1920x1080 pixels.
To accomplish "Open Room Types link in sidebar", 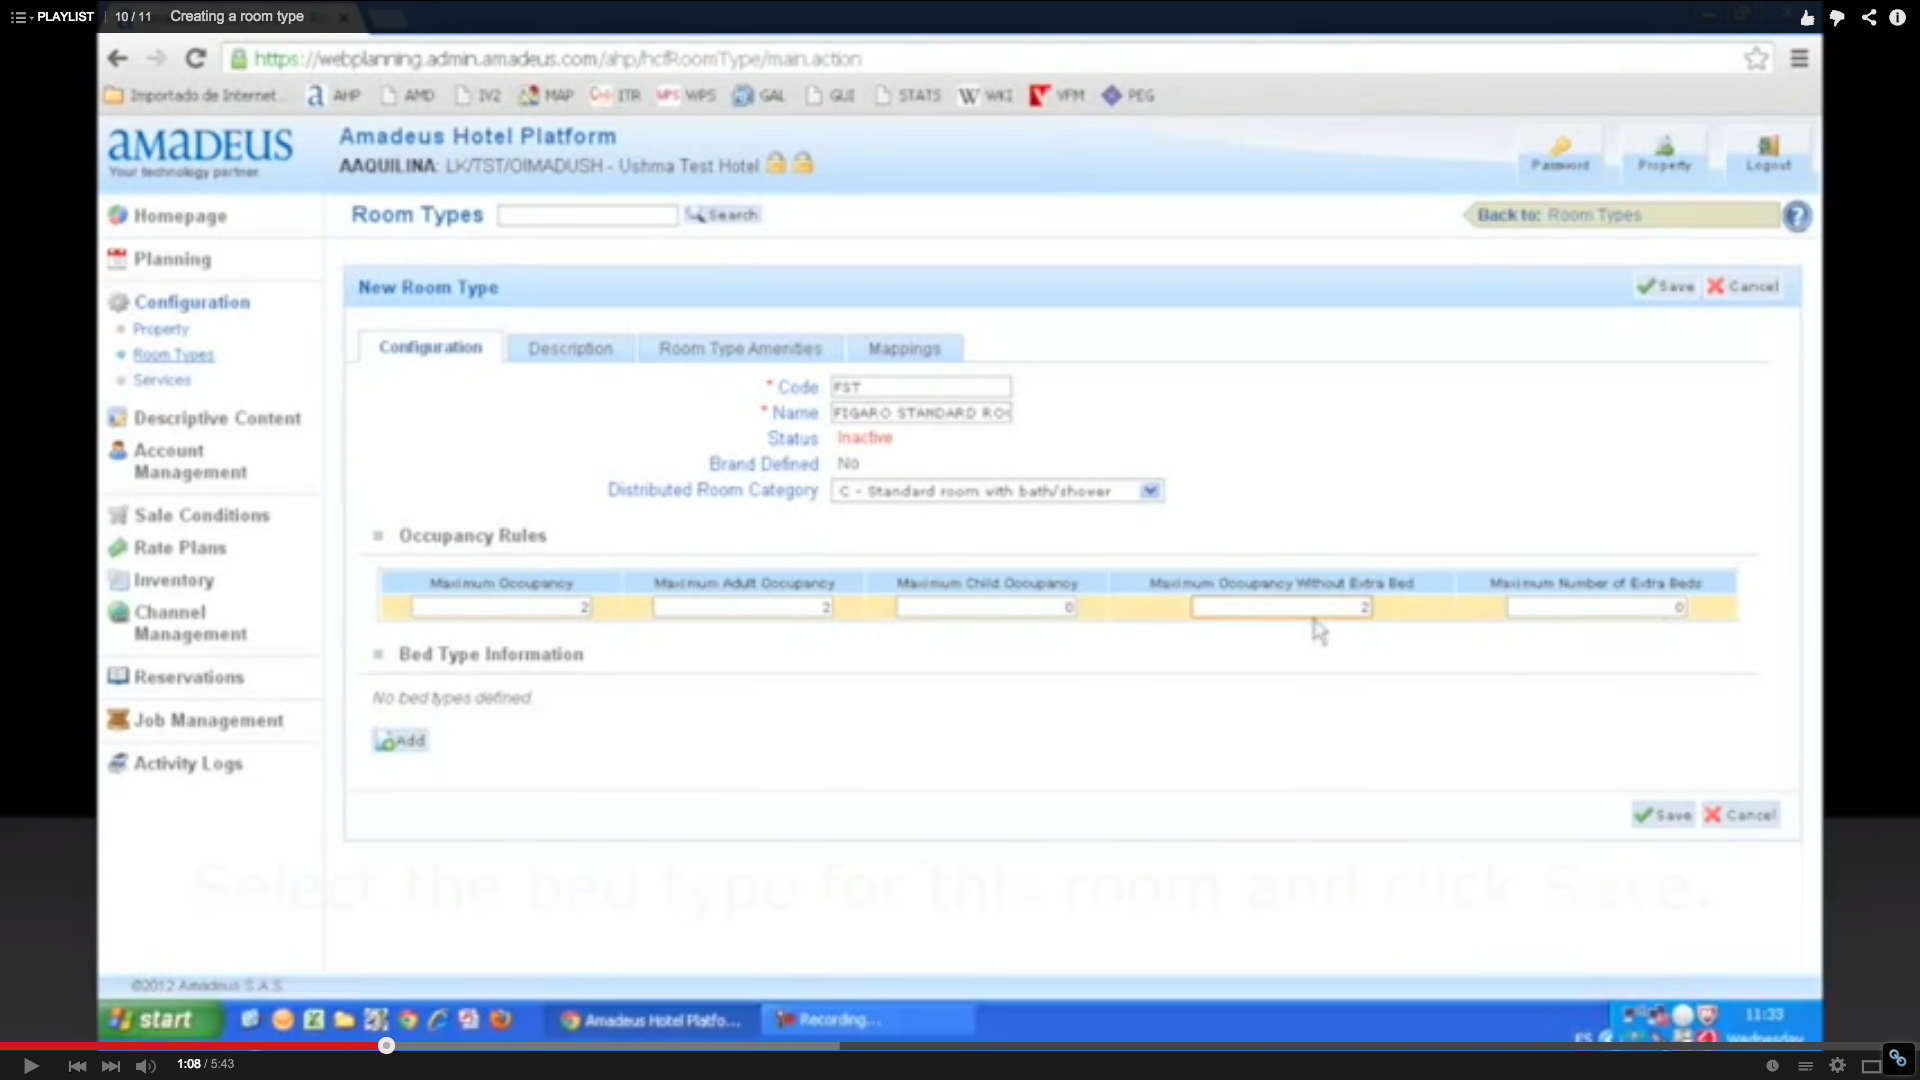I will (x=173, y=355).
